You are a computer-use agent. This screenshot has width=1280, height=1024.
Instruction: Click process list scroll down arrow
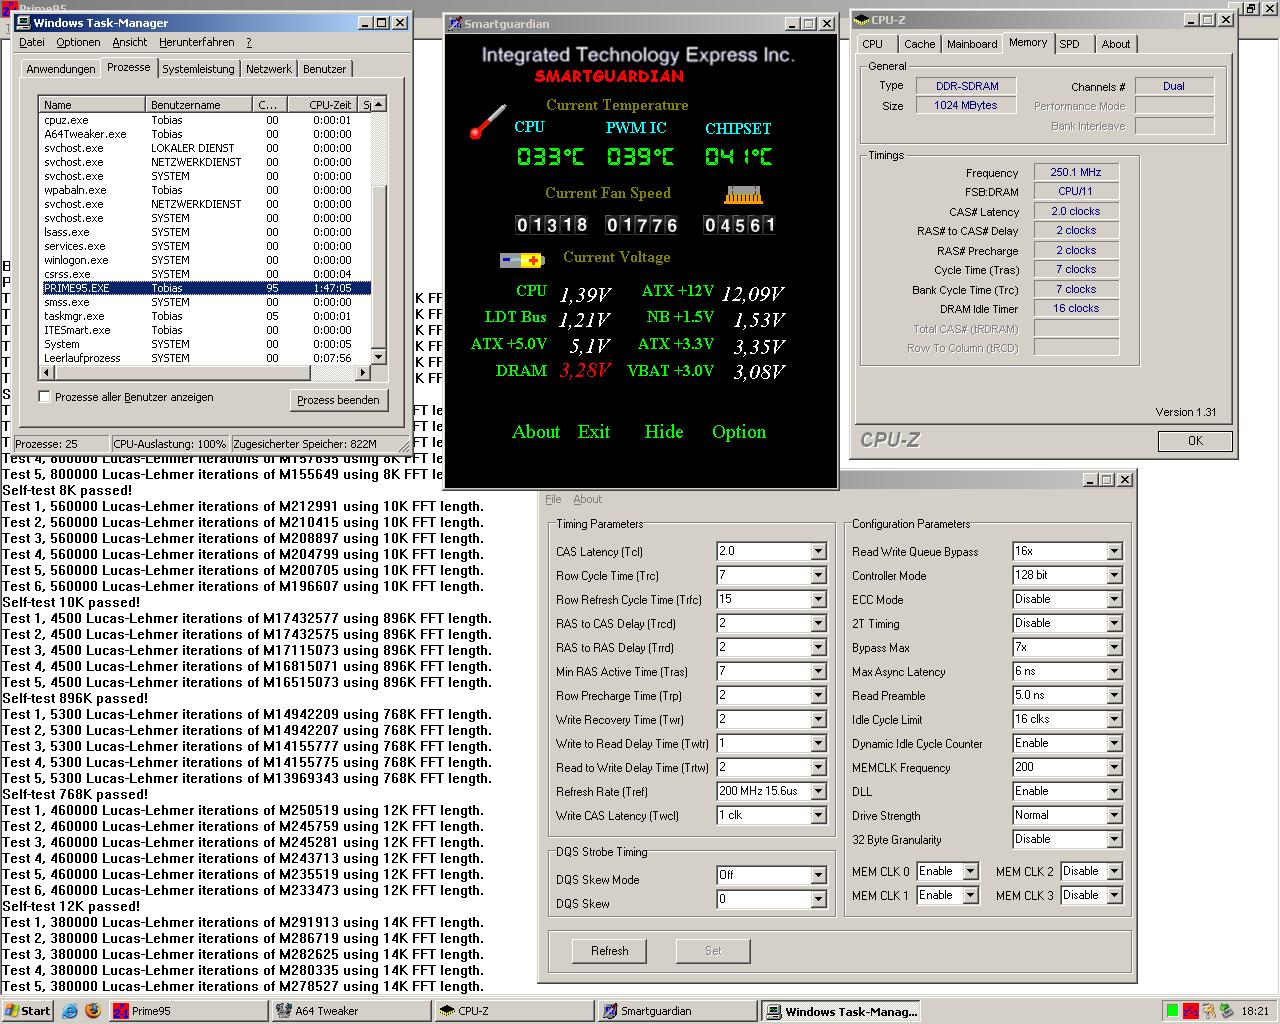[378, 357]
